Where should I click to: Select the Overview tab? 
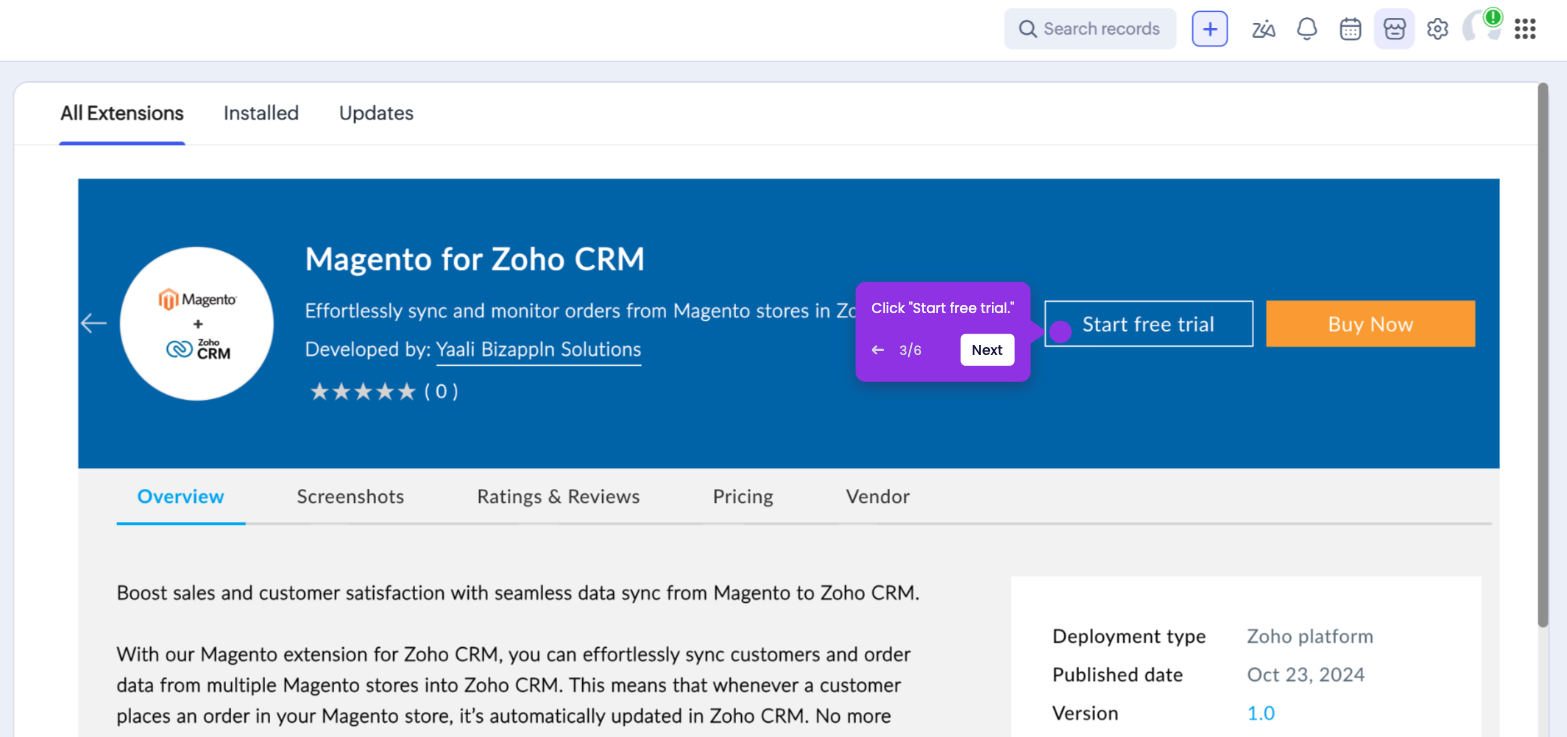pyautogui.click(x=181, y=496)
